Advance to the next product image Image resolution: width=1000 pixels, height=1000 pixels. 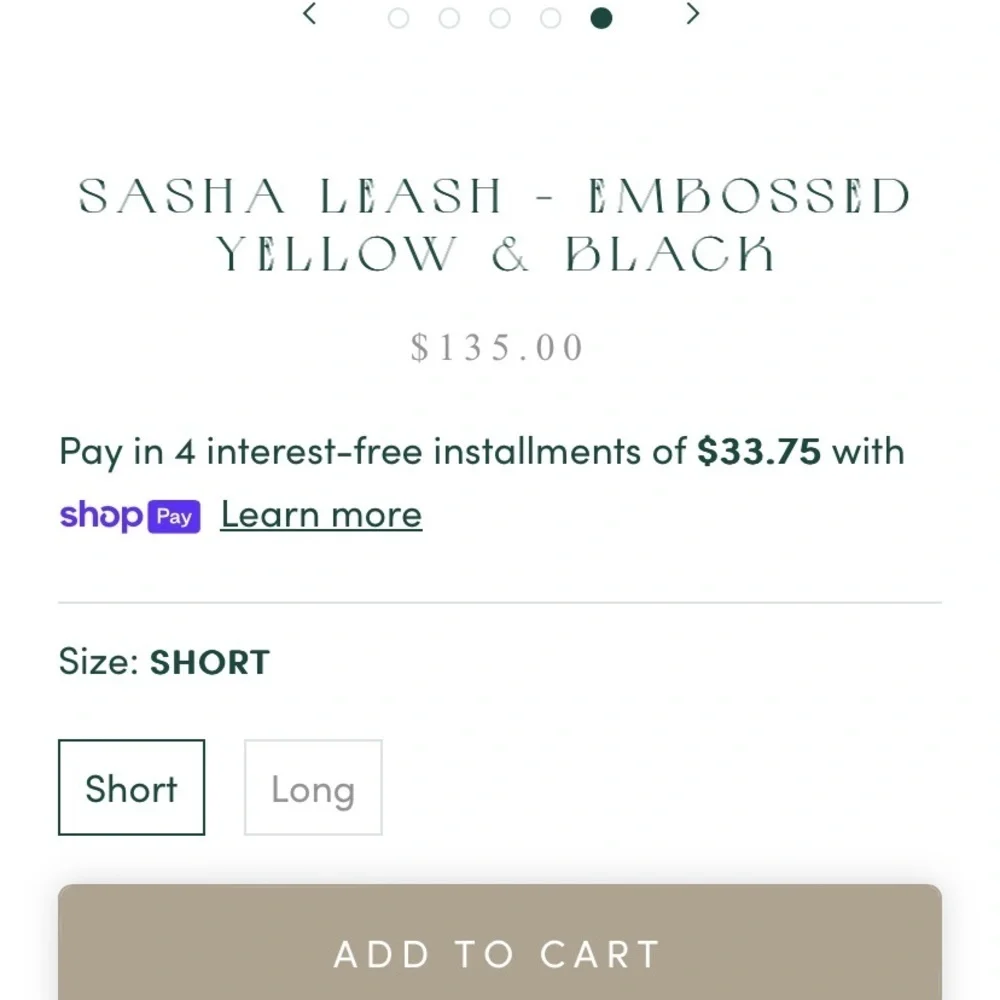coord(693,13)
